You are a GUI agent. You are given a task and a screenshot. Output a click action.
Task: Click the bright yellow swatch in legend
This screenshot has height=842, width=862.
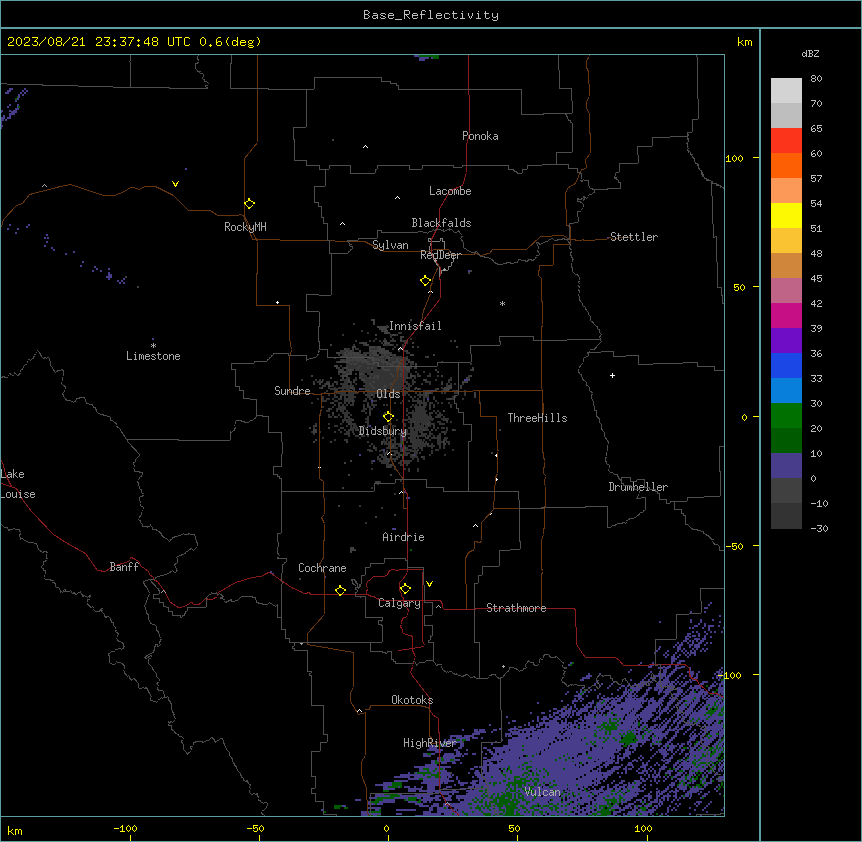(x=786, y=215)
